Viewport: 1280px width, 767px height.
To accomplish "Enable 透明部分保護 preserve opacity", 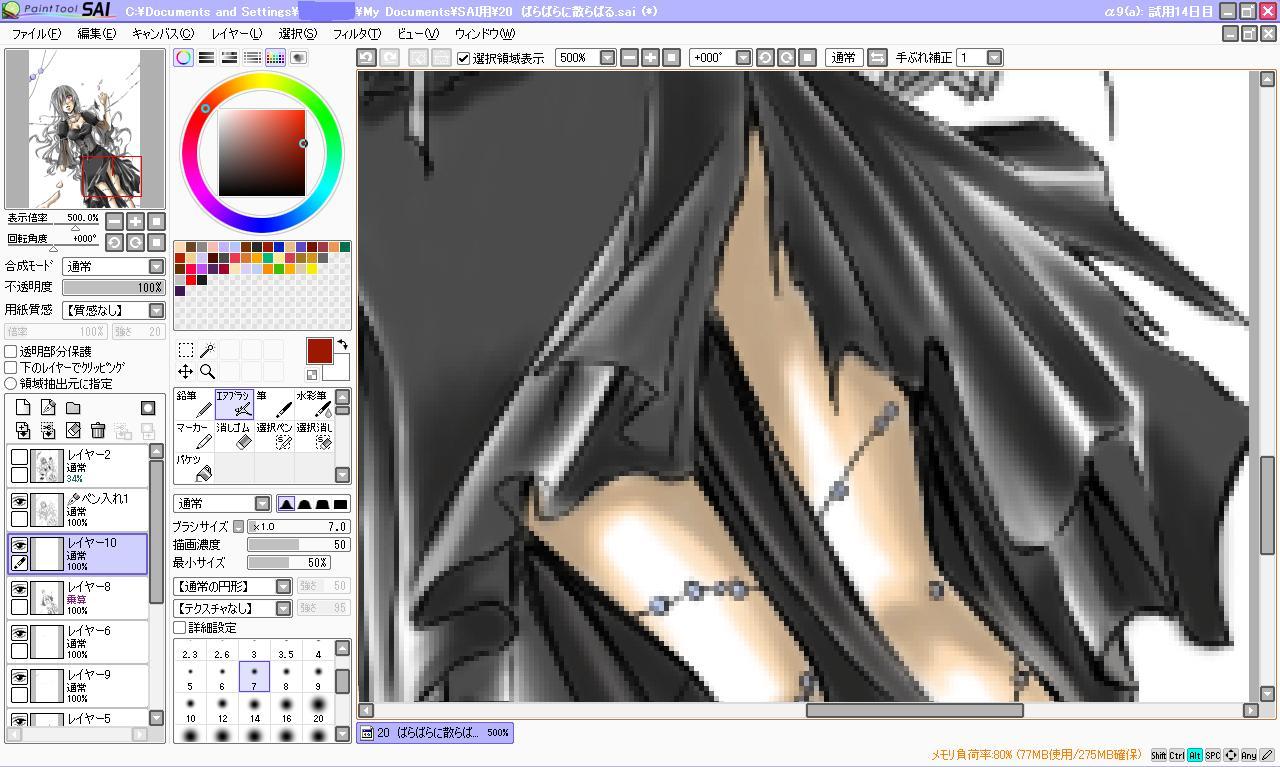I will 11,352.
